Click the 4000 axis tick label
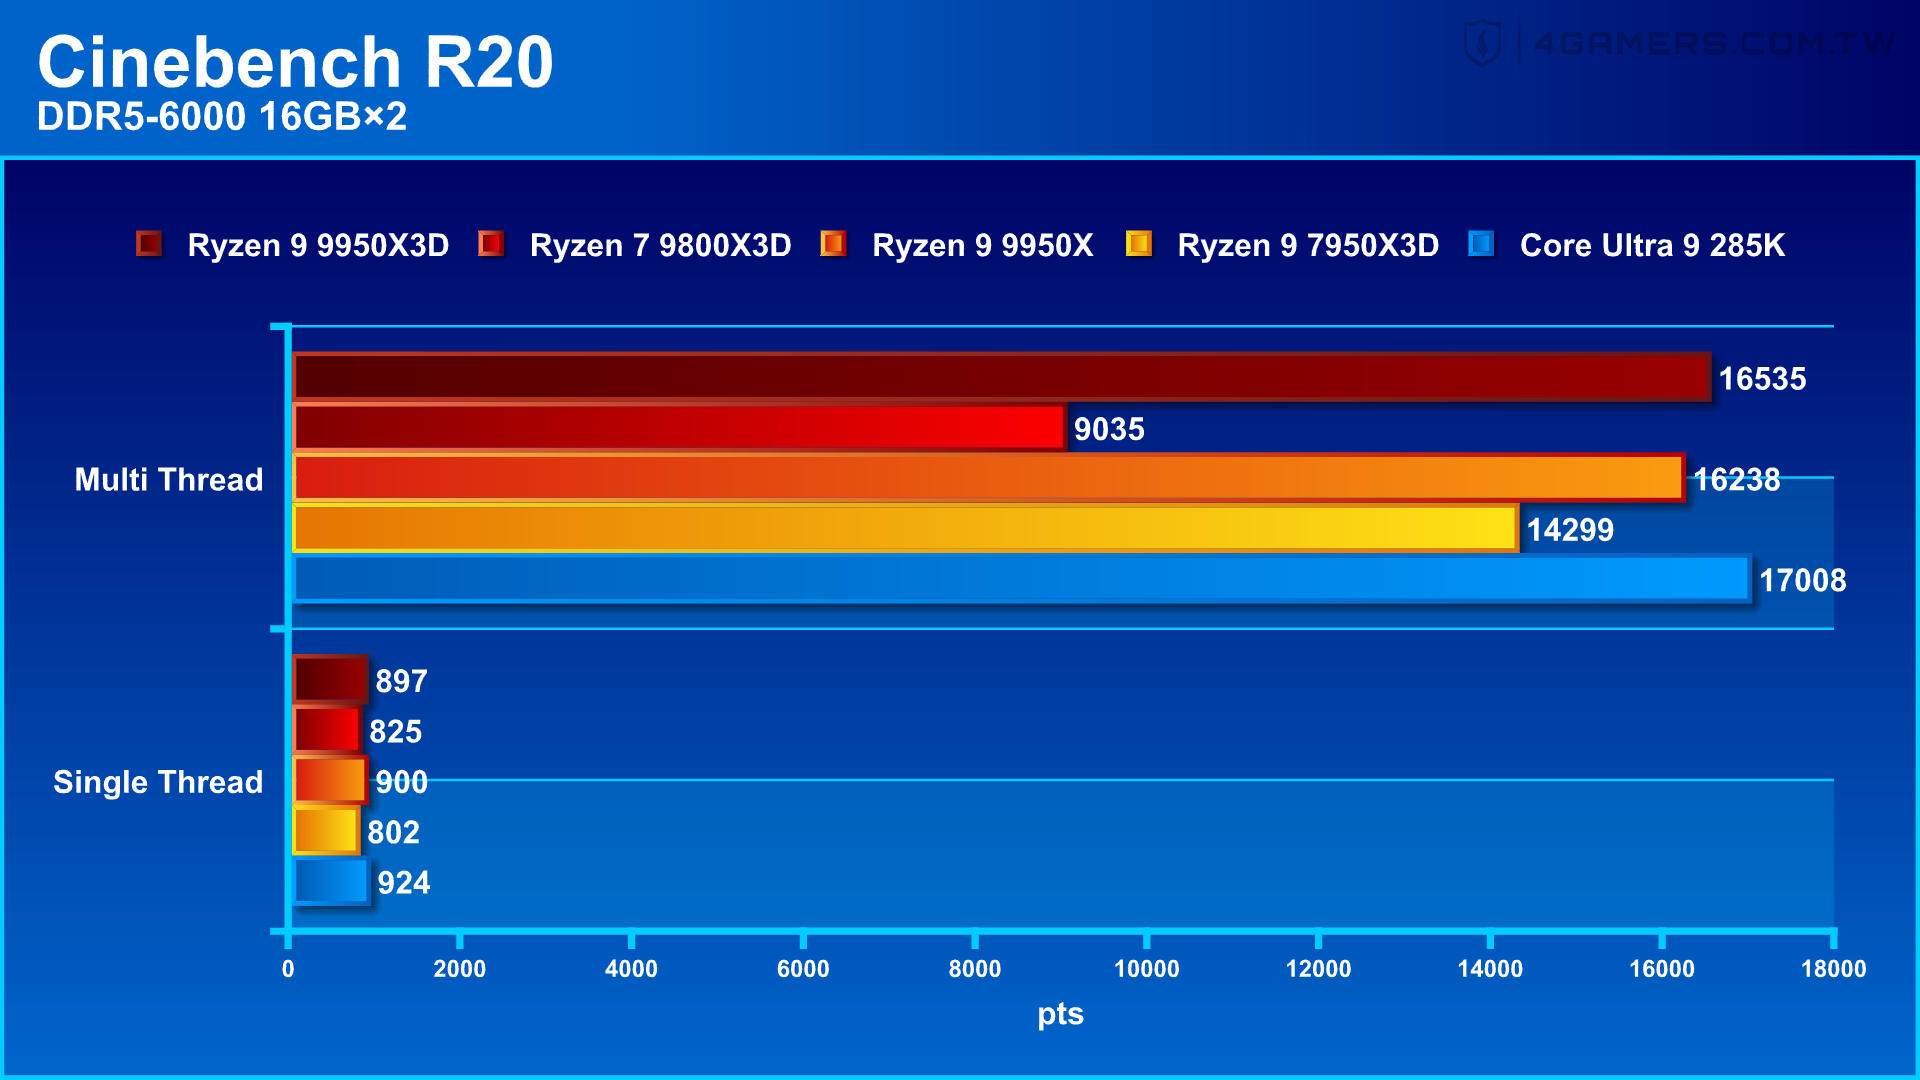Viewport: 1920px width, 1080px height. point(631,968)
